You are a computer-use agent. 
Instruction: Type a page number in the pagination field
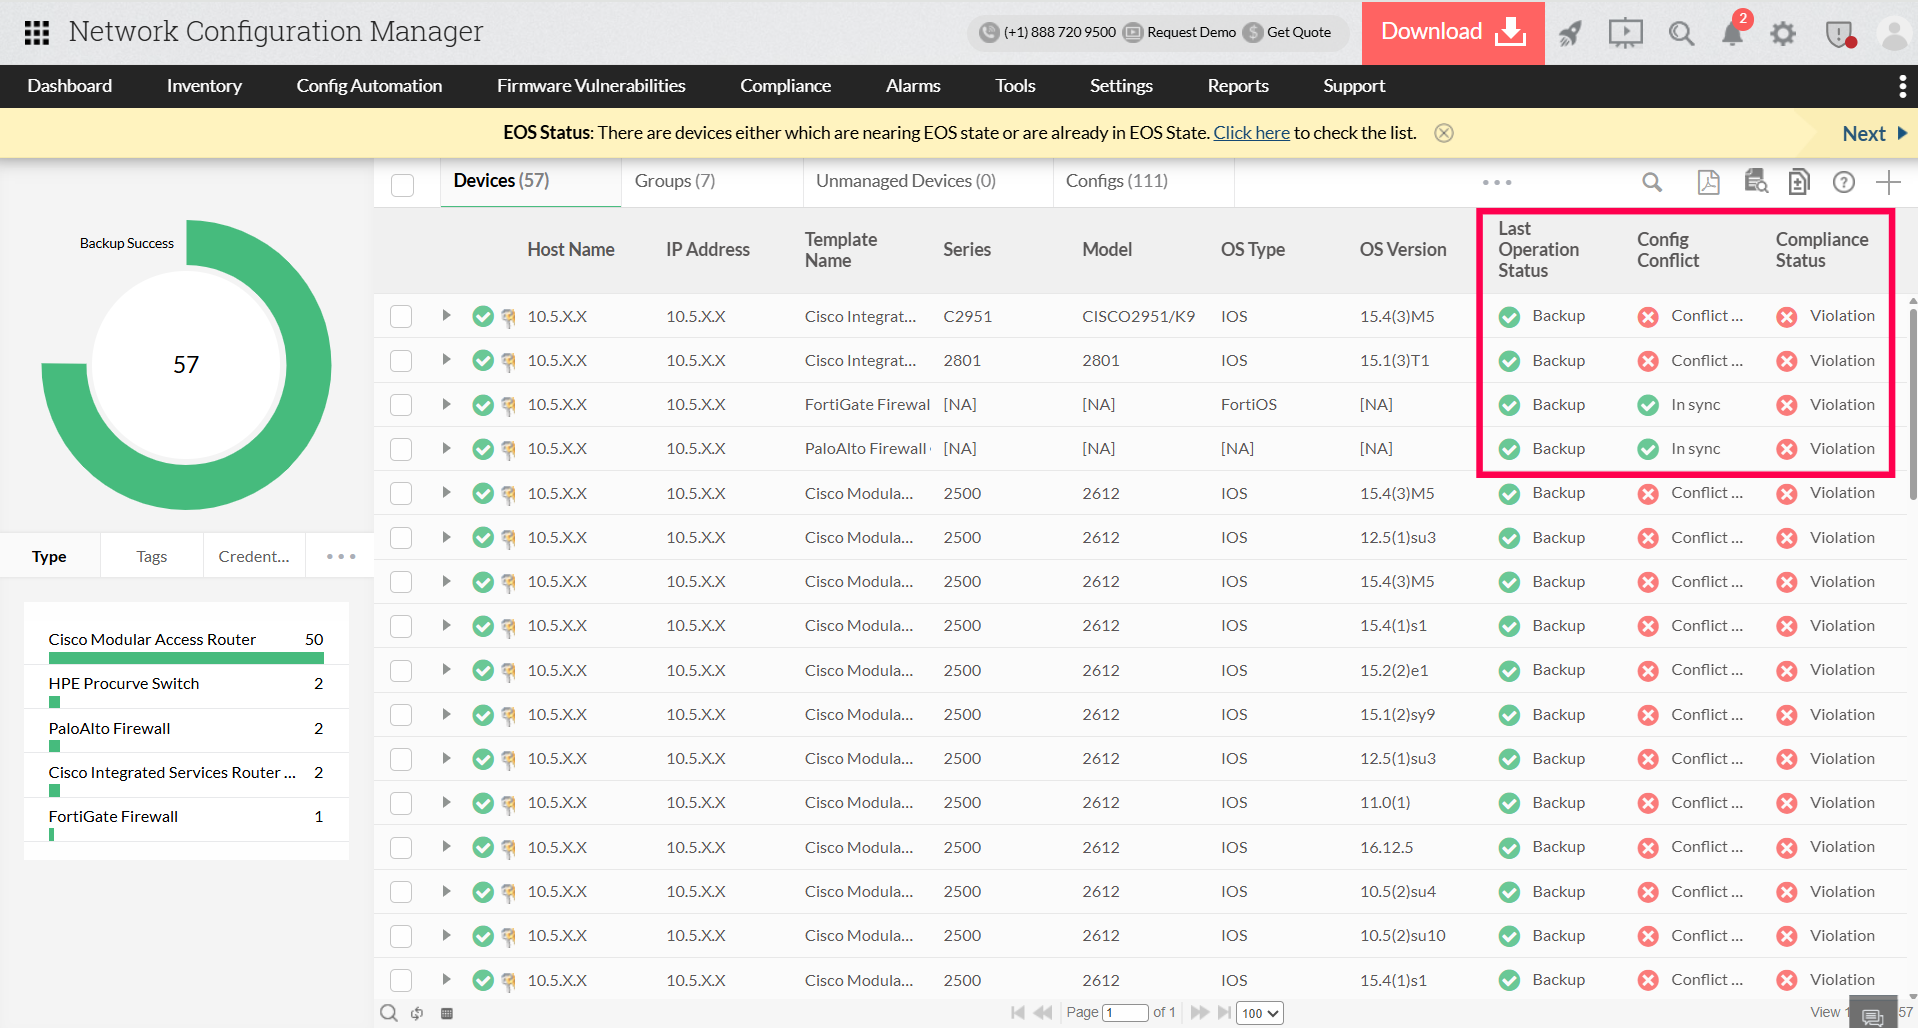click(1124, 1012)
